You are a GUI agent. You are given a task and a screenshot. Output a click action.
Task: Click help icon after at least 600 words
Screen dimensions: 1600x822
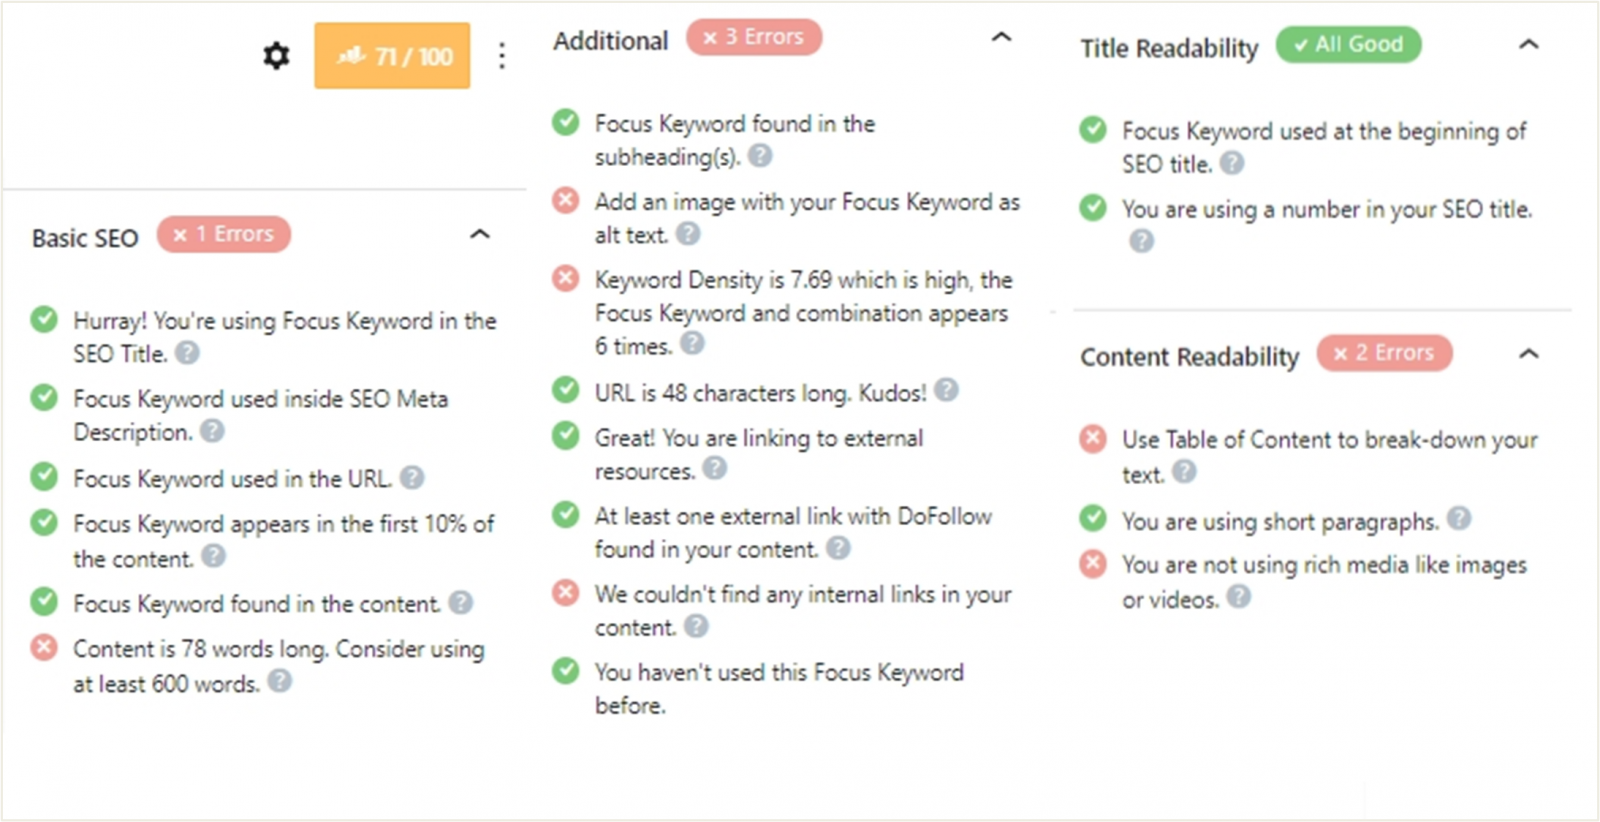coord(280,681)
